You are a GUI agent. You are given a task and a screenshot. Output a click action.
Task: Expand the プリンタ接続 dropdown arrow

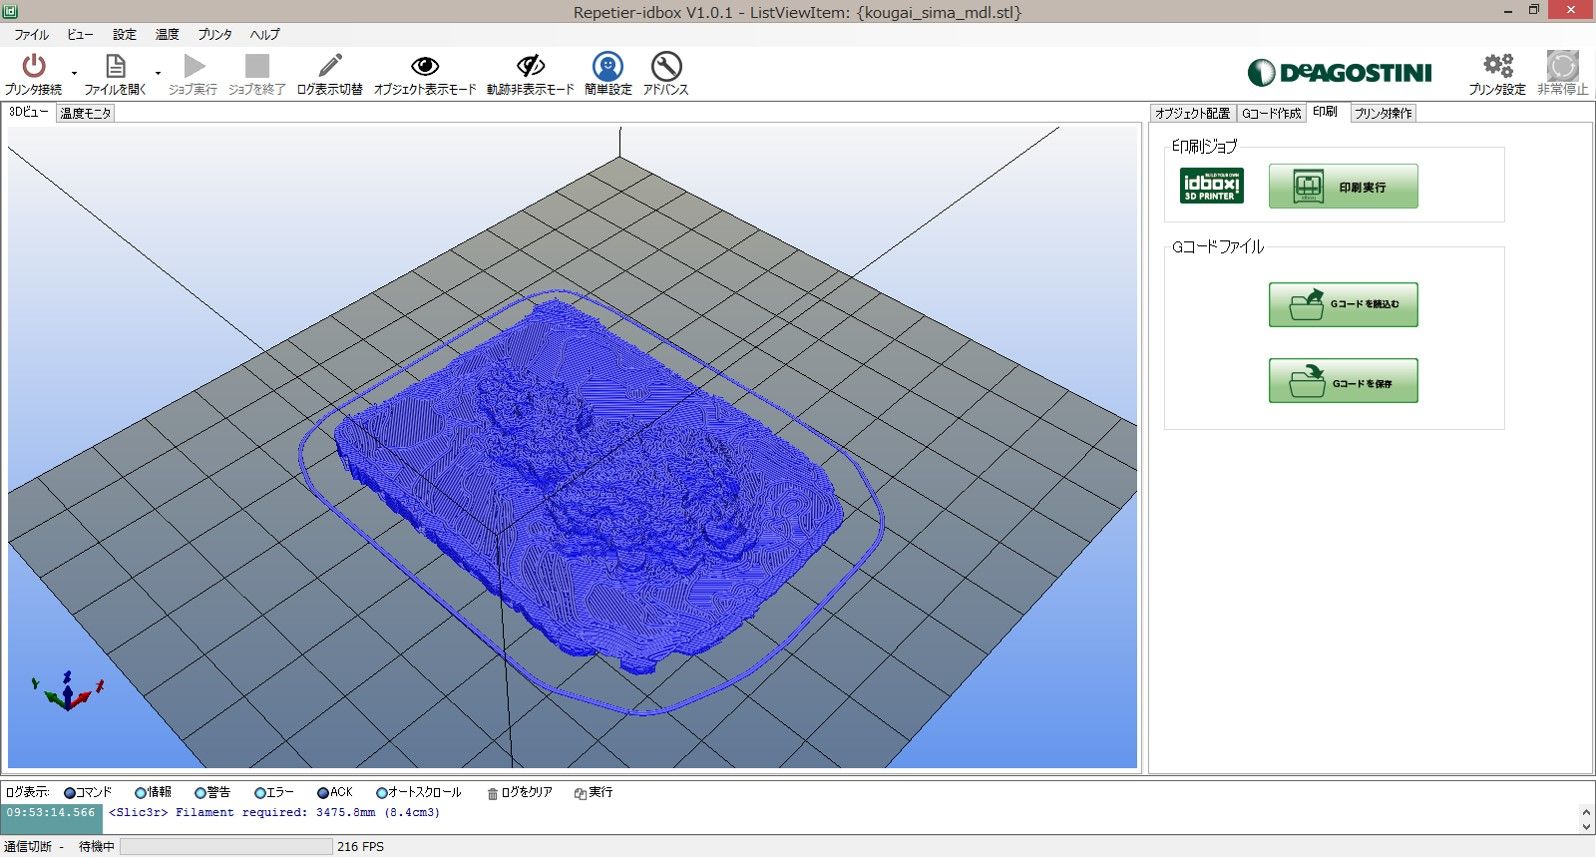pos(74,73)
